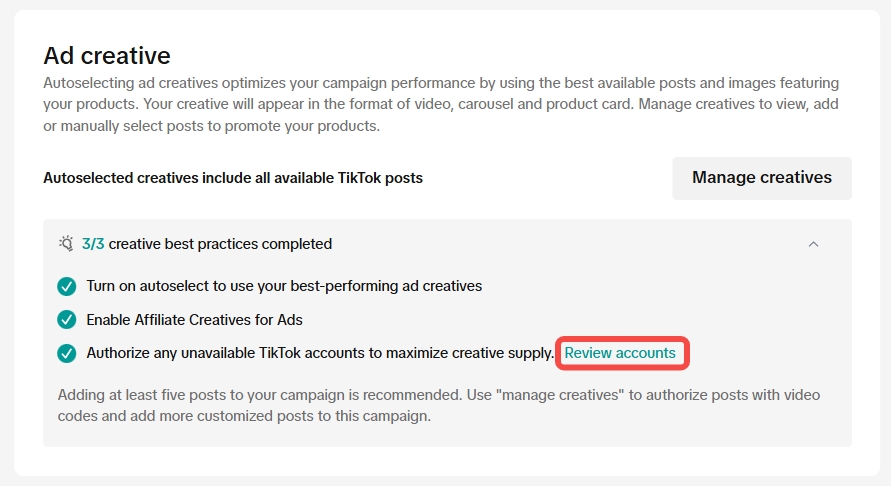The height and width of the screenshot is (486, 891).
Task: Click the lightbulb best practices icon
Action: click(x=66, y=244)
